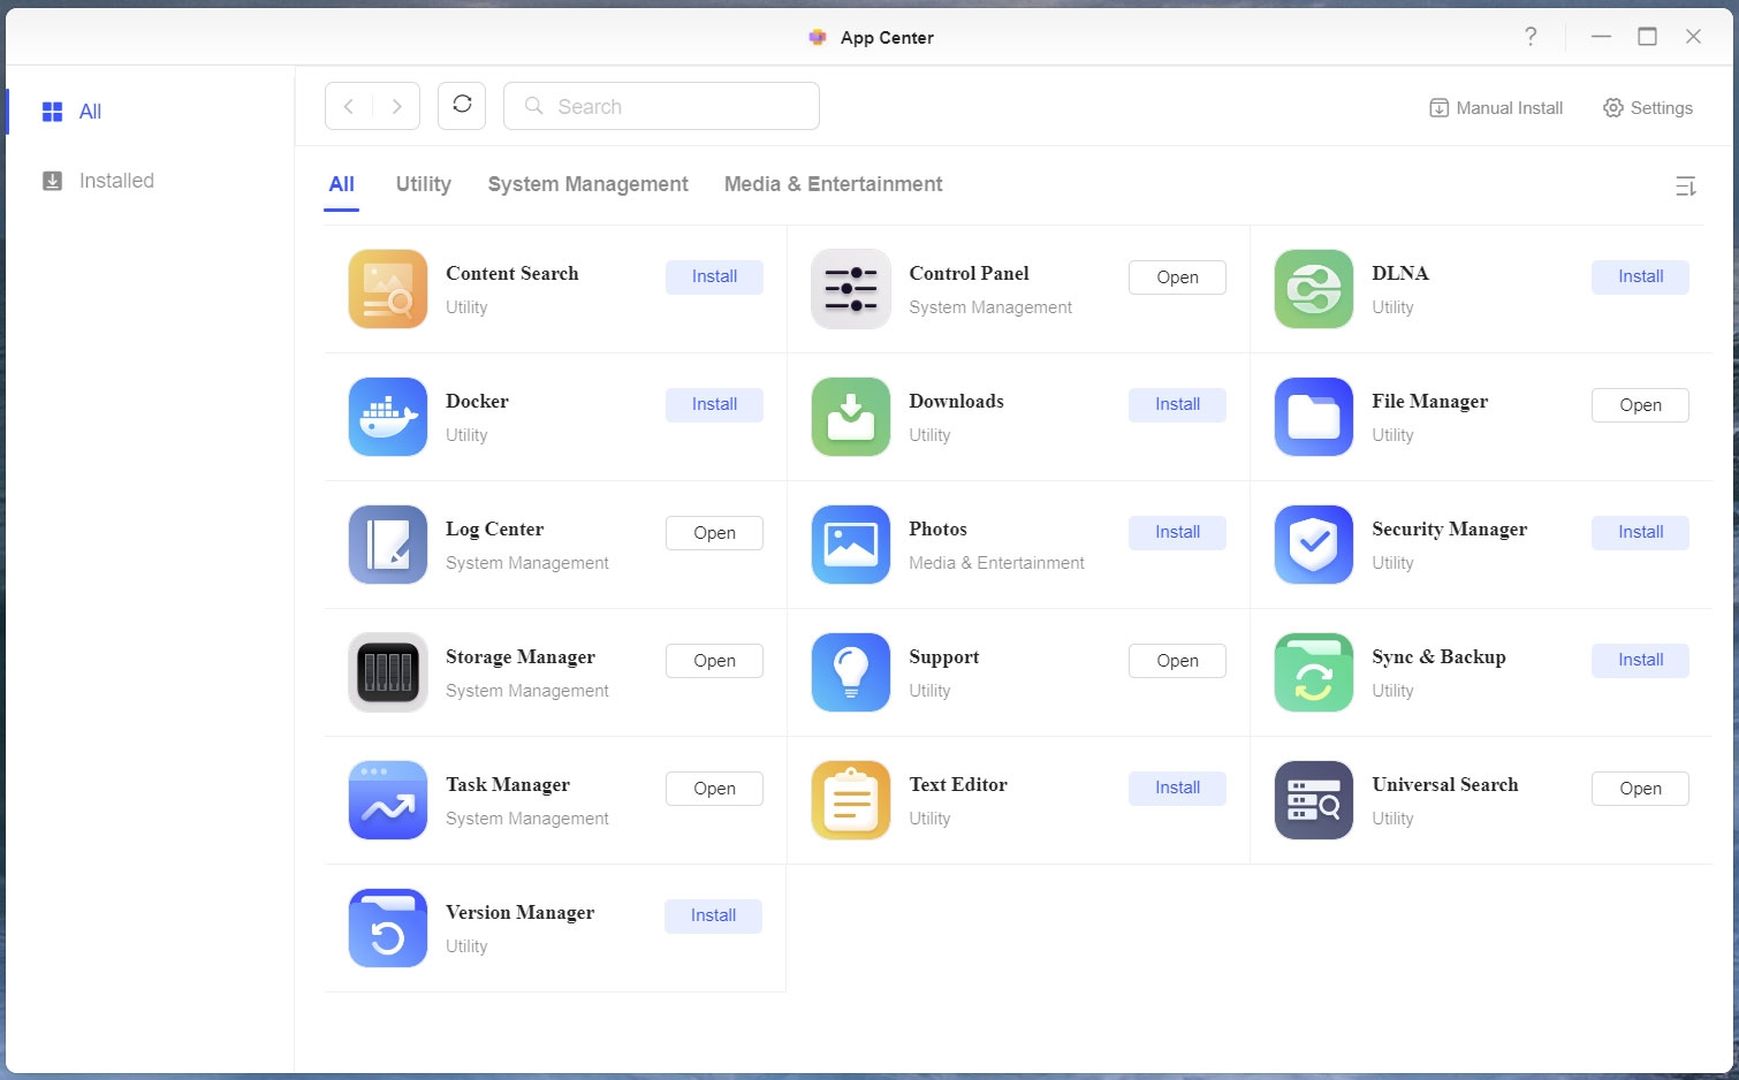The height and width of the screenshot is (1080, 1739).
Task: Click the Docker whale icon
Action: point(388,417)
